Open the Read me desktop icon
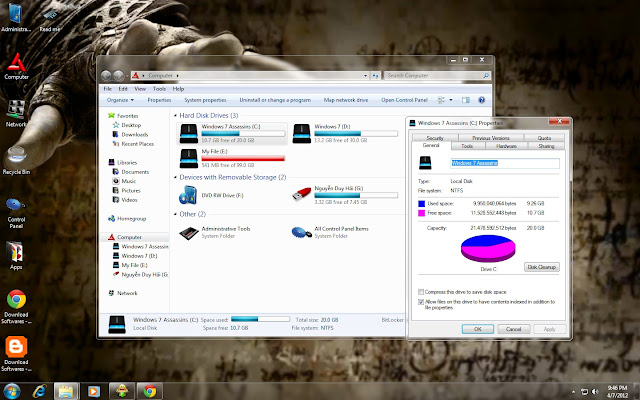Screen dimensions: 640x400 50,18
